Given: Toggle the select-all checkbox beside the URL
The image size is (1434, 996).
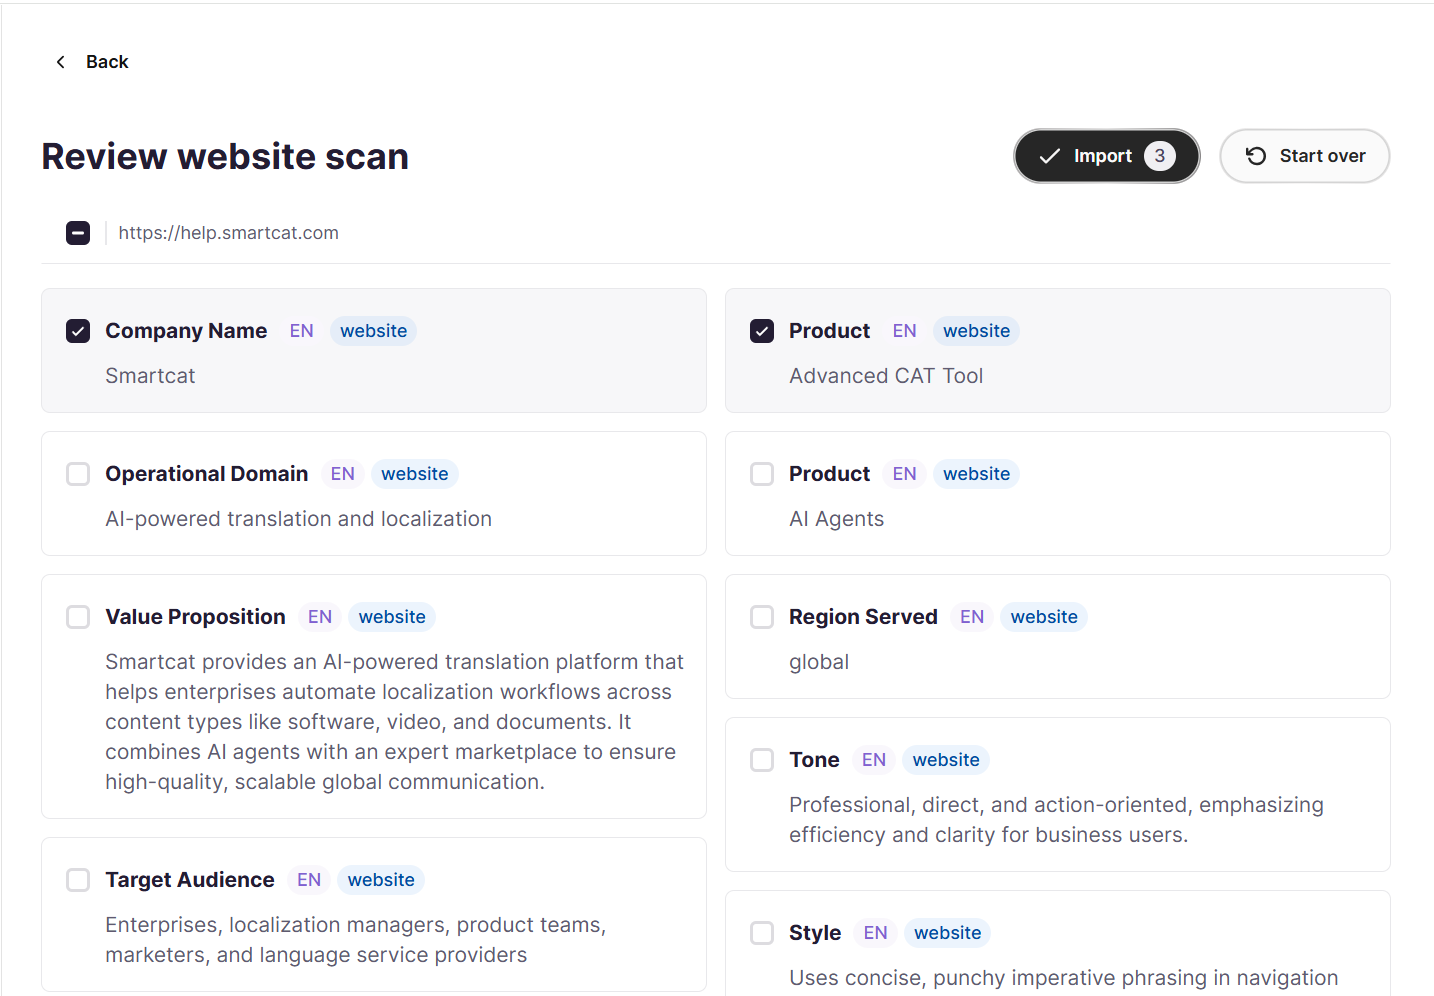Looking at the screenshot, I should point(78,233).
